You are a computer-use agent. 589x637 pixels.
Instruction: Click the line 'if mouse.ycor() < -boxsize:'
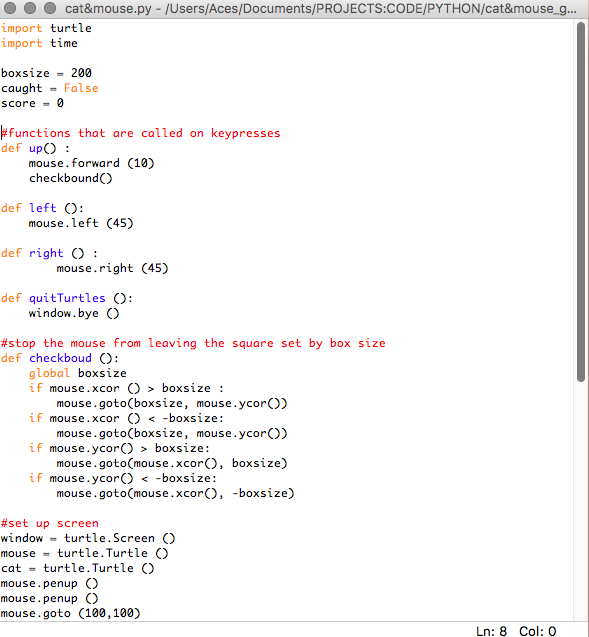[x=123, y=478]
